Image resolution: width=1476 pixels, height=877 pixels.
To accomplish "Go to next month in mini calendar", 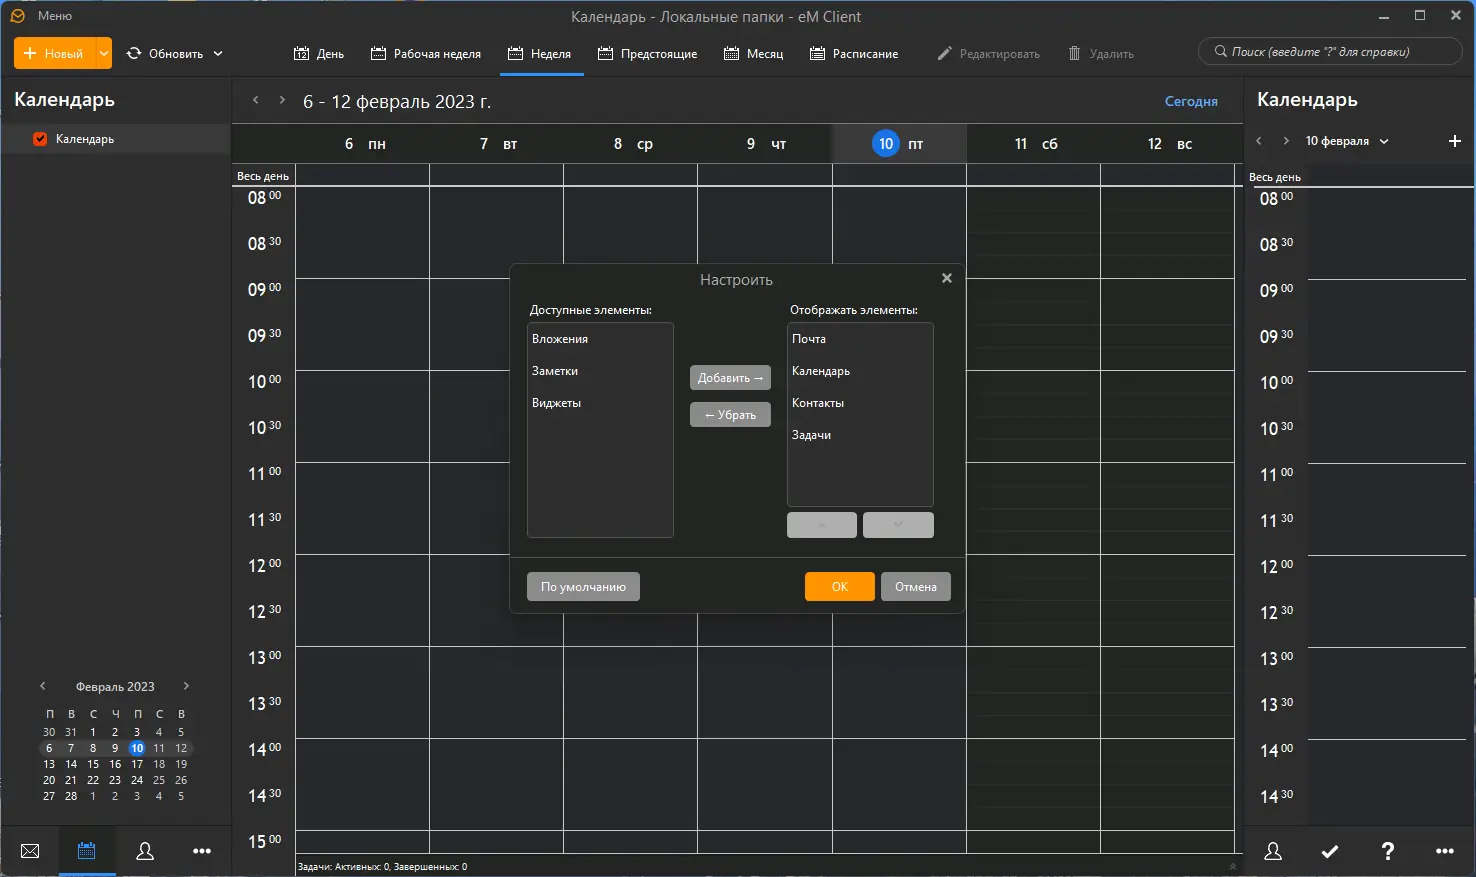I will [186, 686].
